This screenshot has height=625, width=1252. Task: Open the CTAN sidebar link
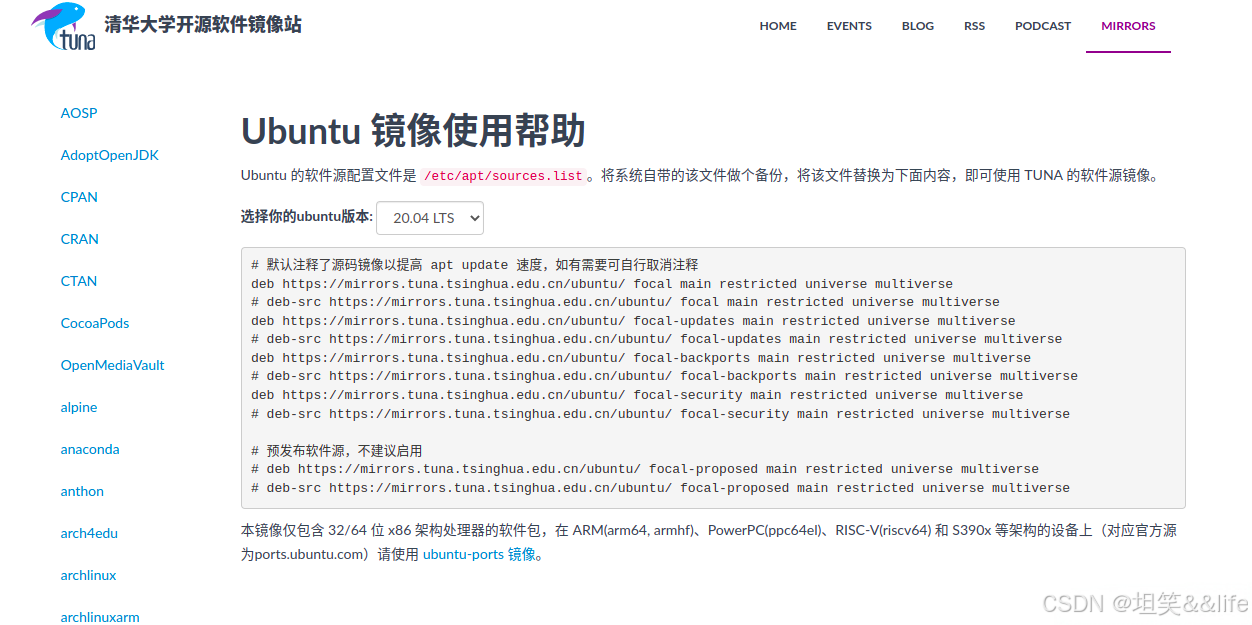[79, 281]
